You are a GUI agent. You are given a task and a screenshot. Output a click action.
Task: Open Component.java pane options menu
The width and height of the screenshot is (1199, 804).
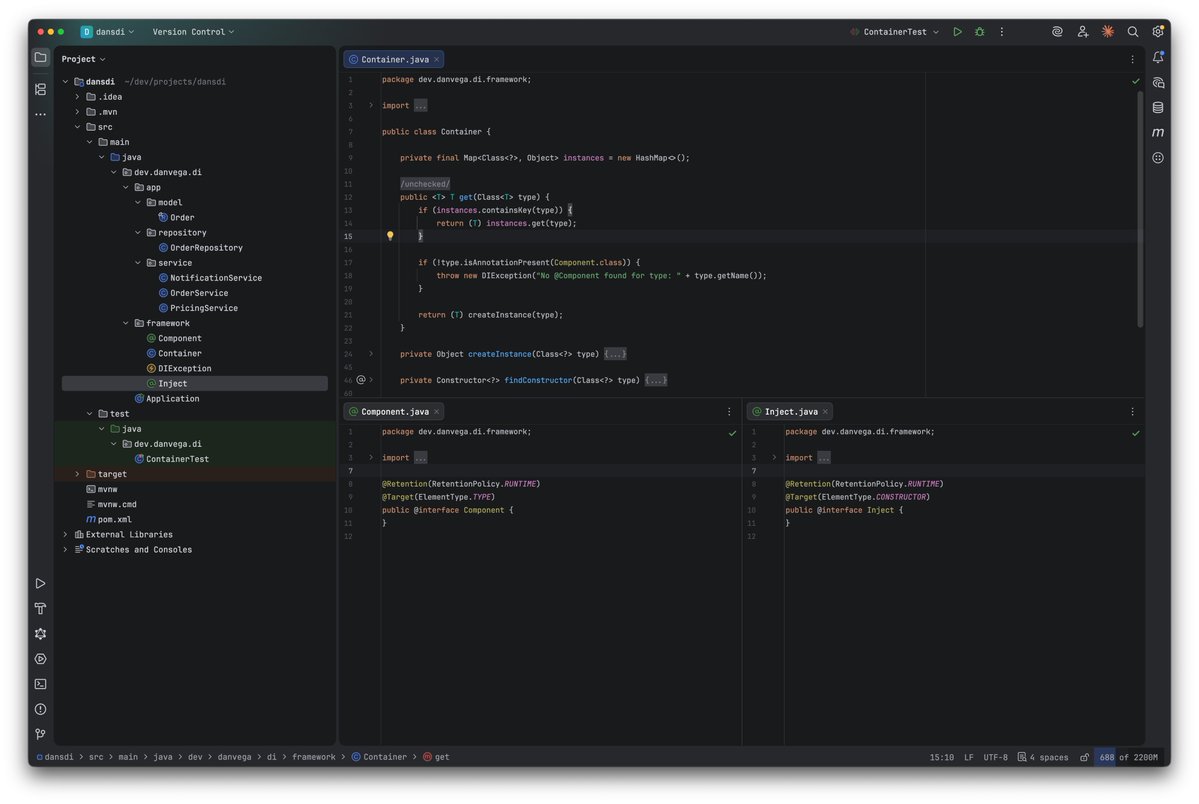(x=729, y=412)
